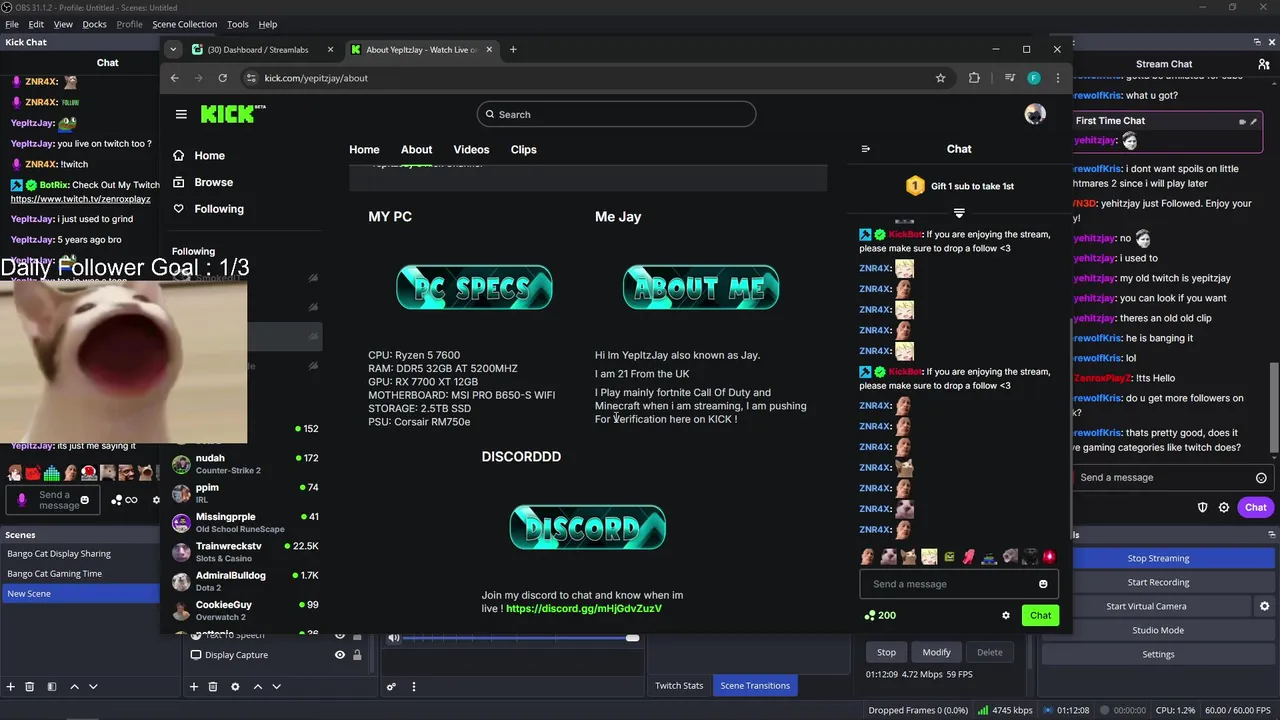The width and height of the screenshot is (1280, 720).
Task: Open the OBS Tools menu
Action: (238, 24)
